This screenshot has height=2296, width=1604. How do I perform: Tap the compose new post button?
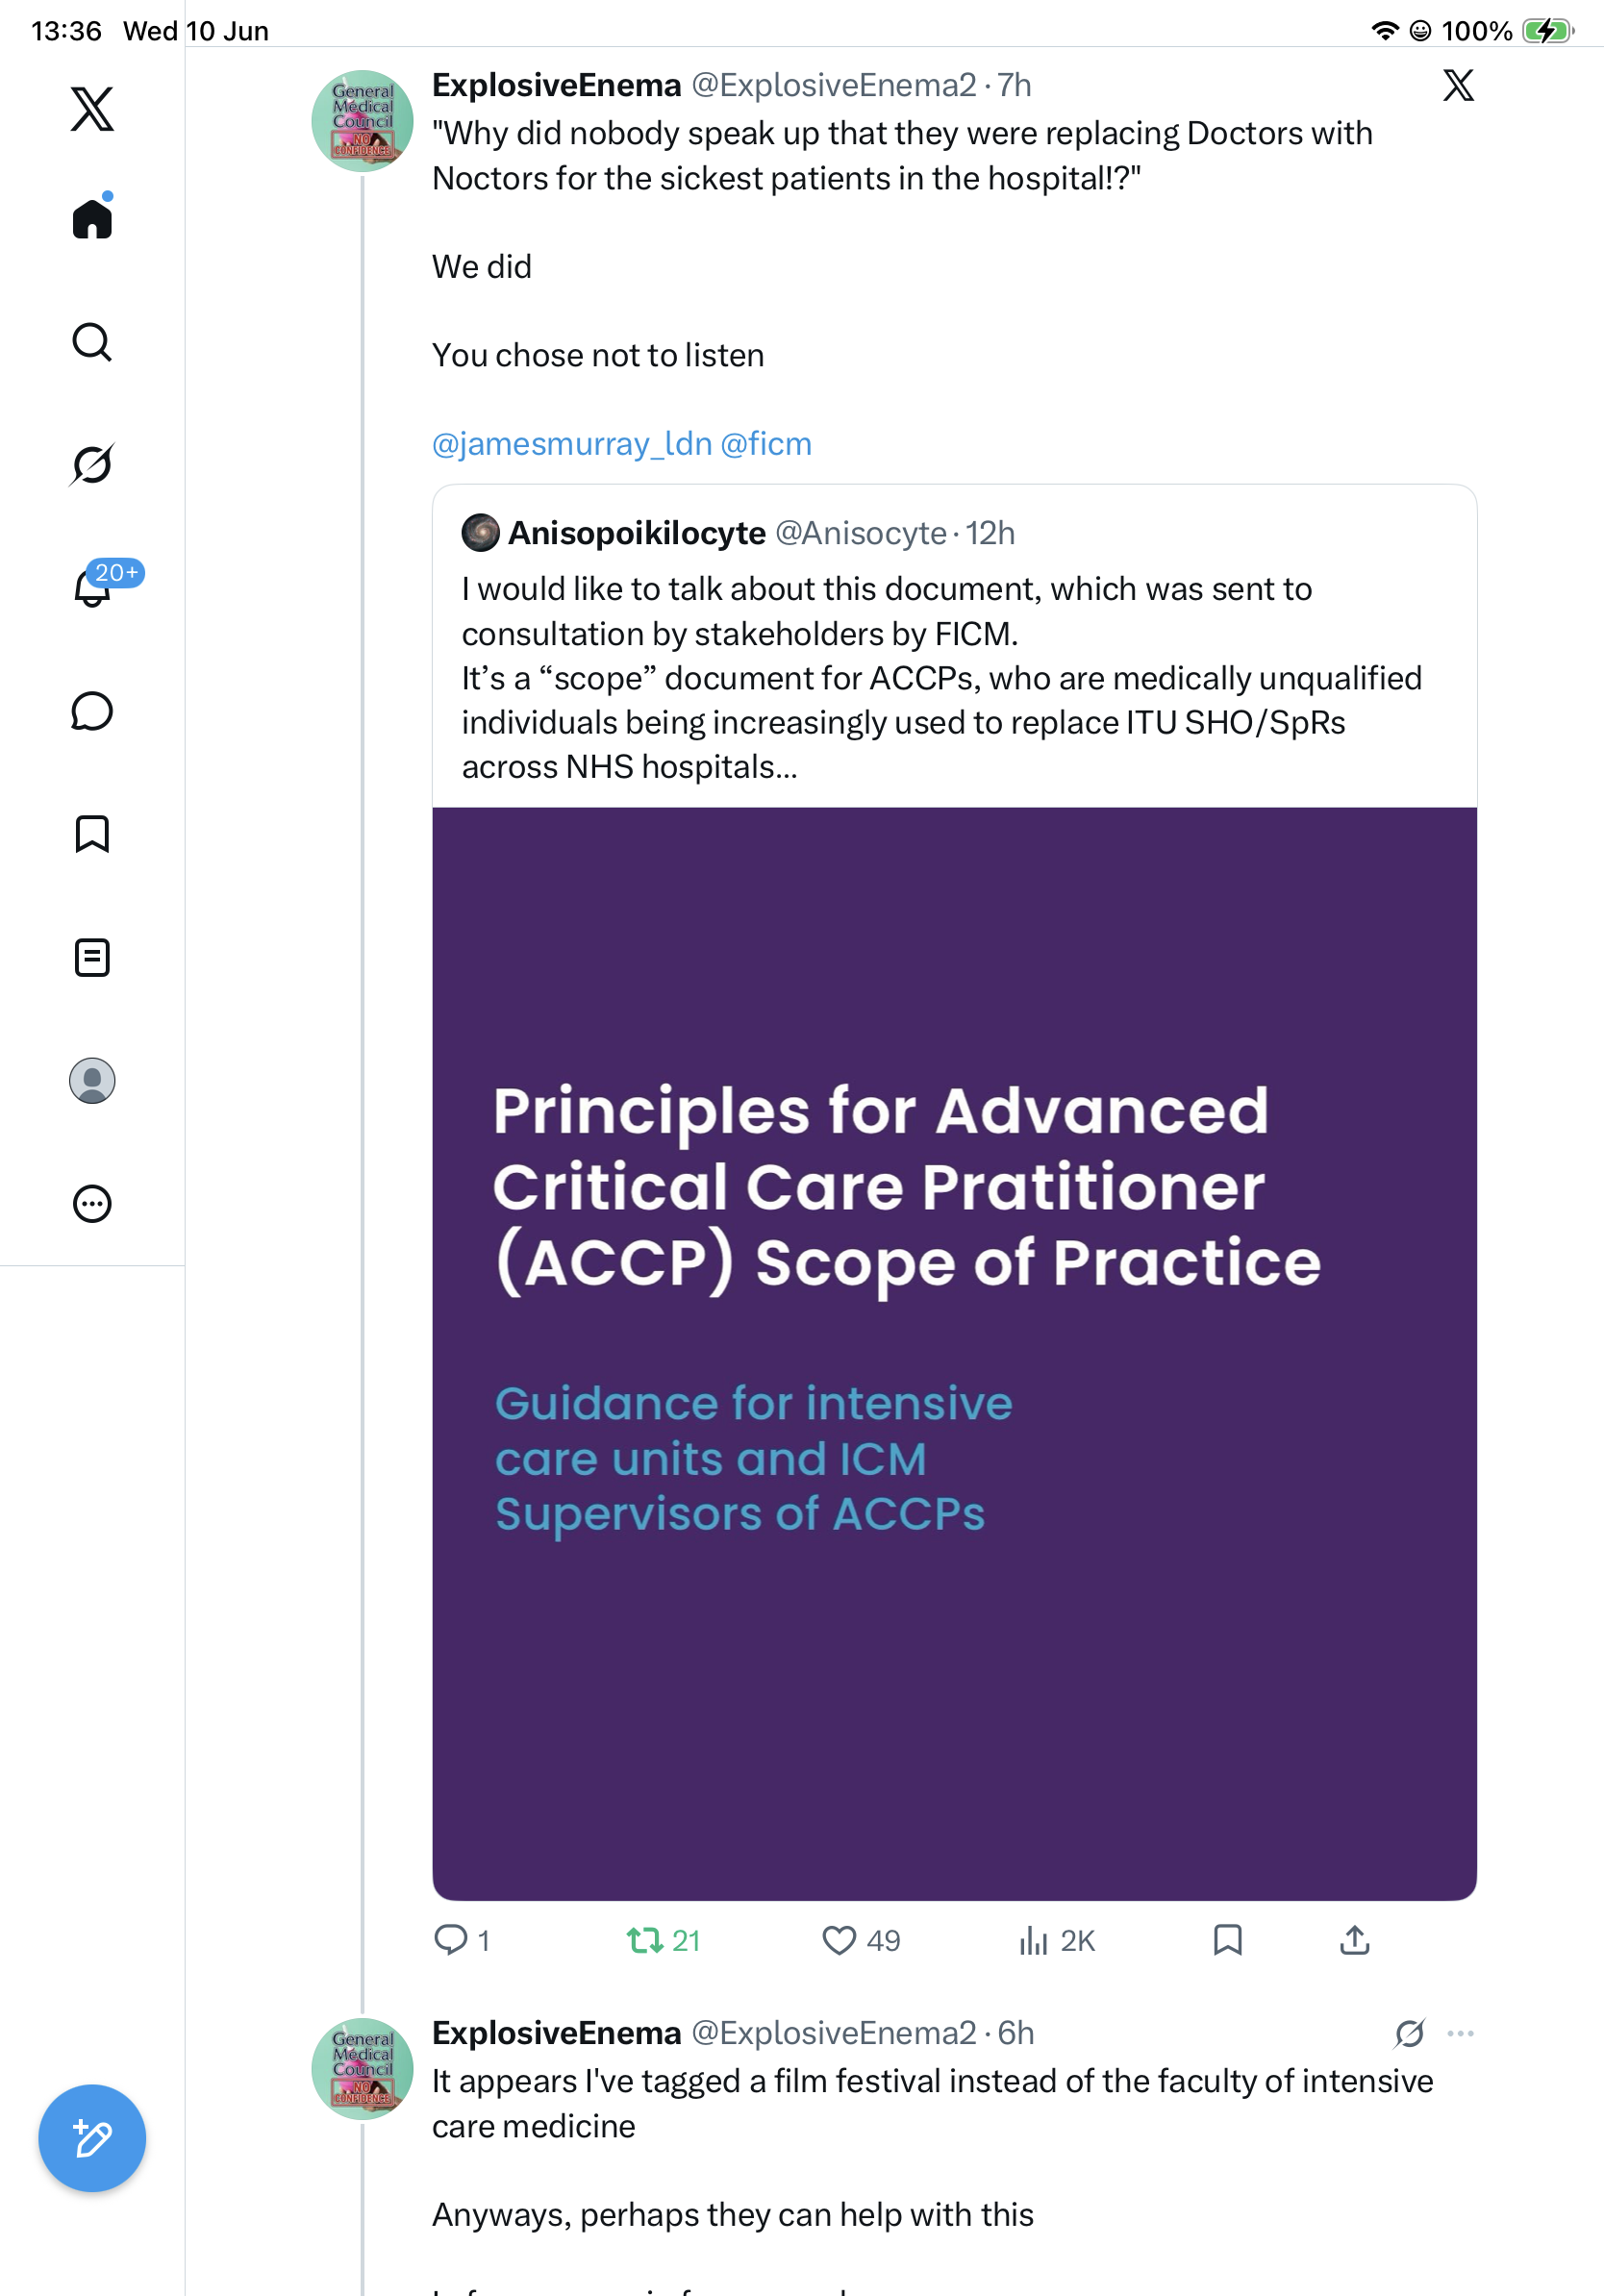[x=92, y=2138]
